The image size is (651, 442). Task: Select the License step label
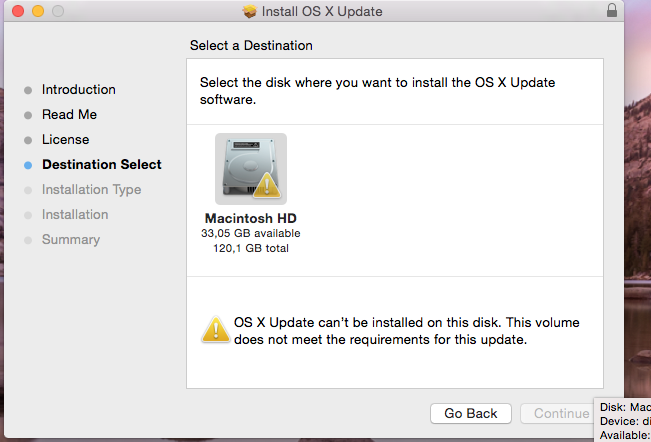pyautogui.click(x=66, y=139)
